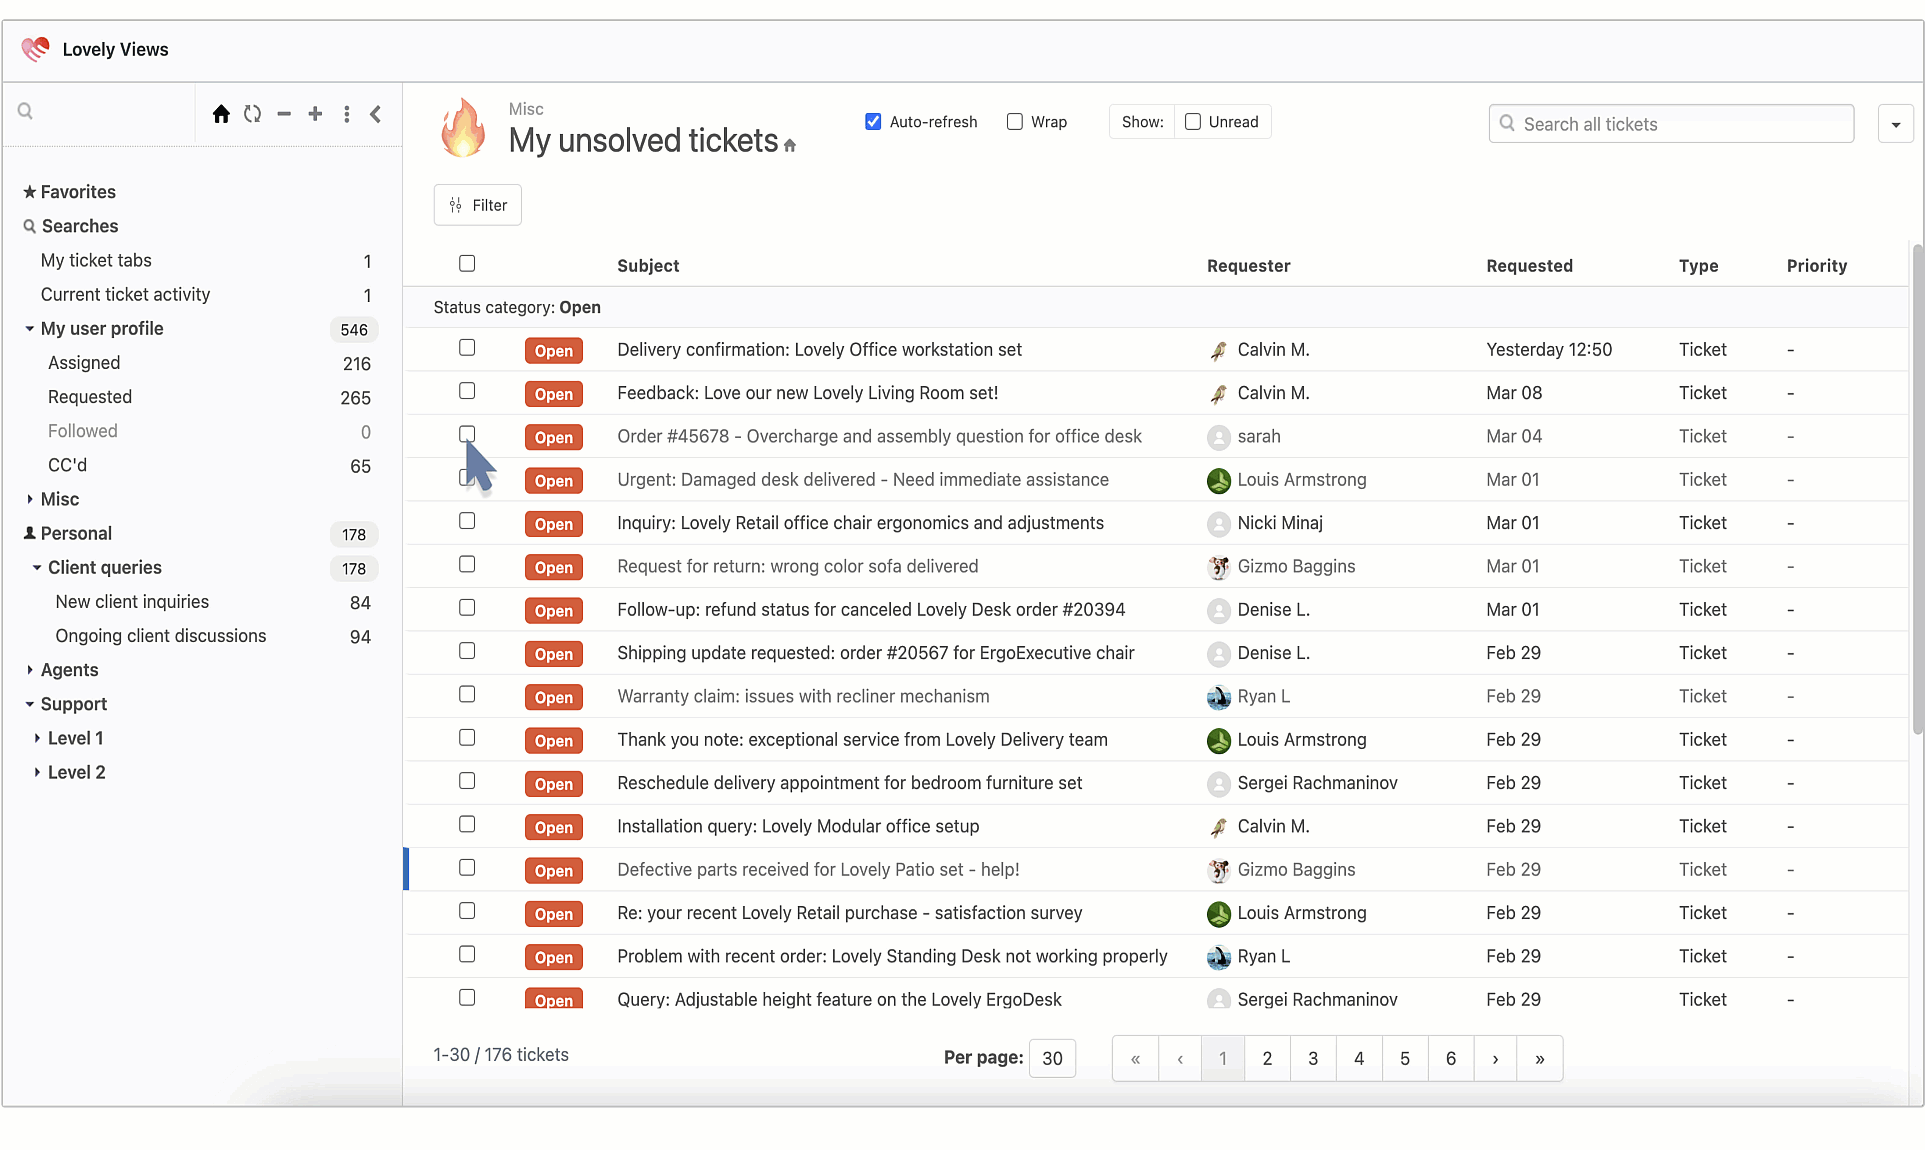Click the vertical scrollbar of ticket list

[1916, 490]
